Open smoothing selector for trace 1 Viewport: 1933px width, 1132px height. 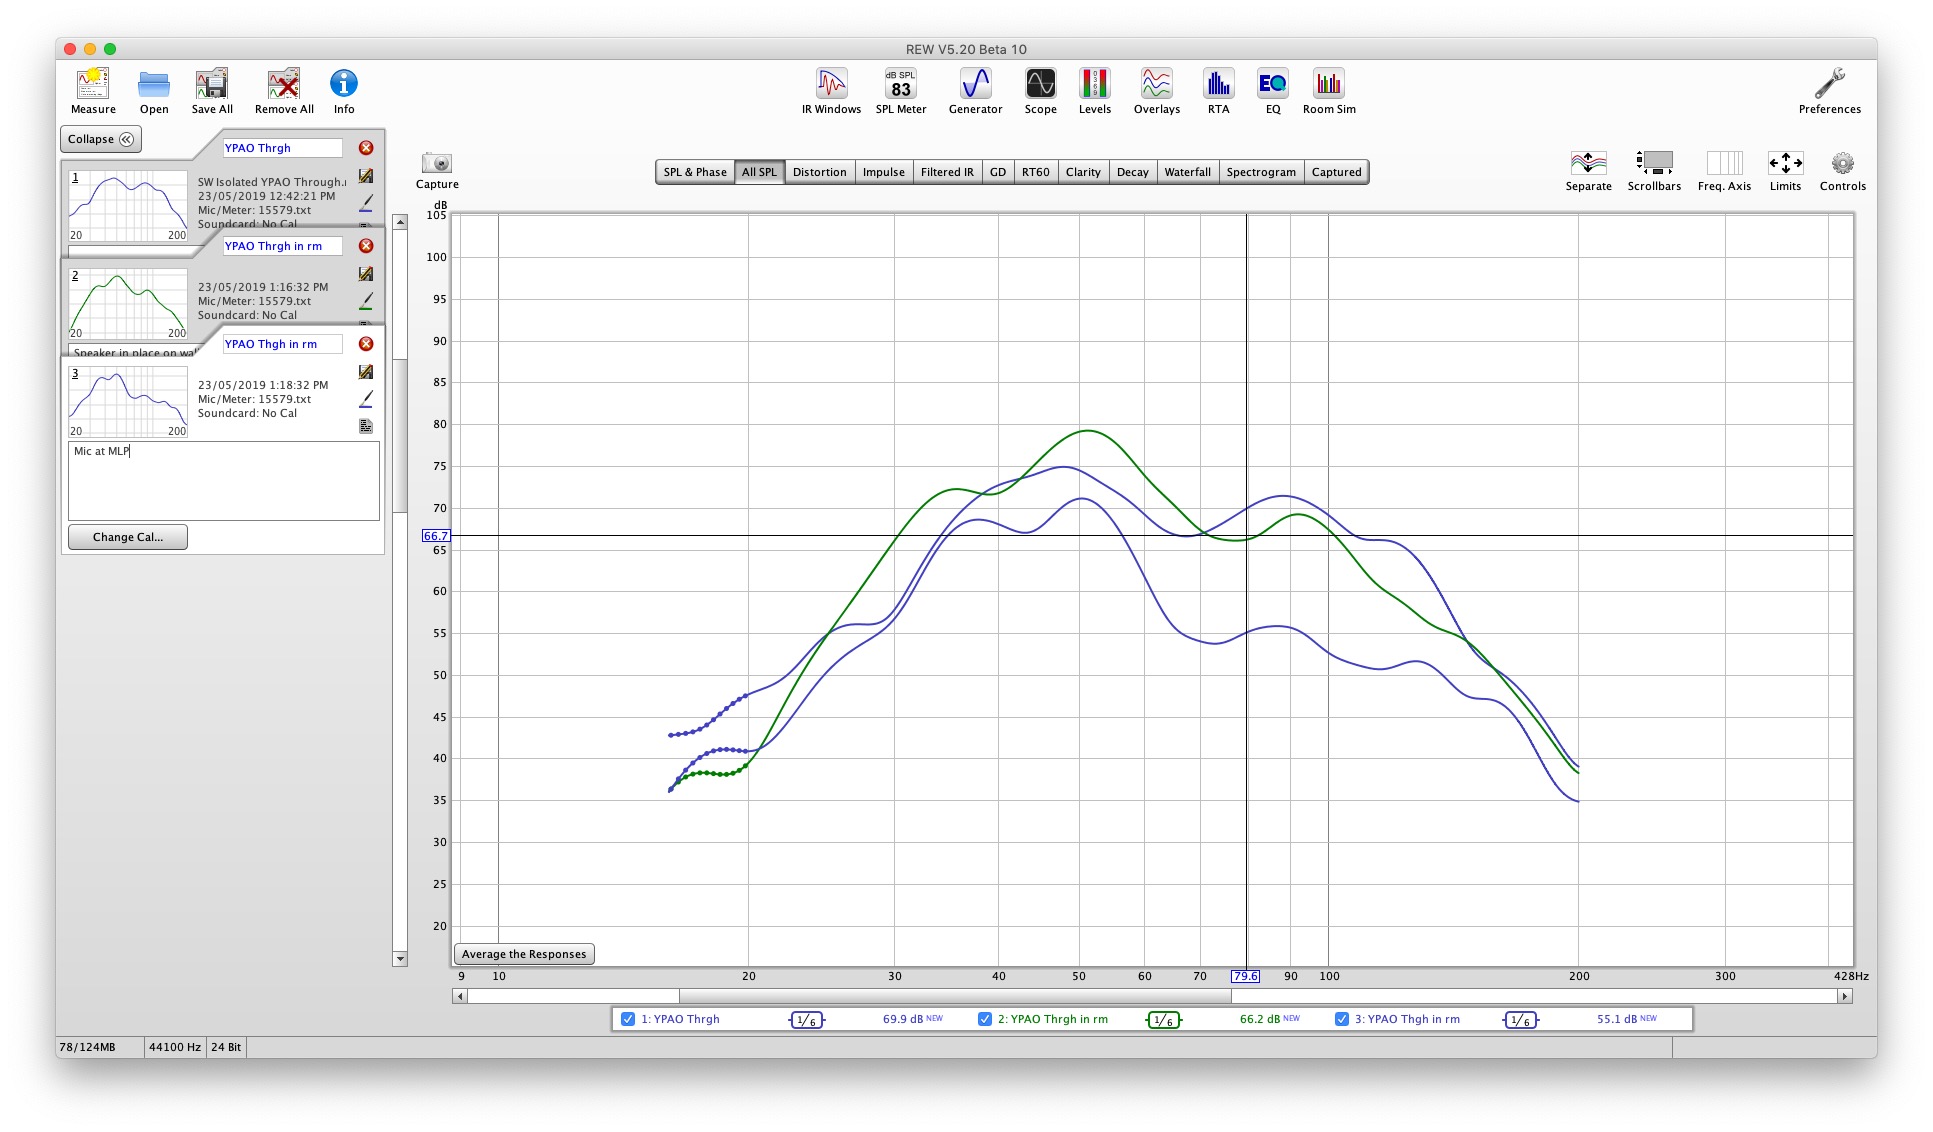pyautogui.click(x=806, y=1020)
